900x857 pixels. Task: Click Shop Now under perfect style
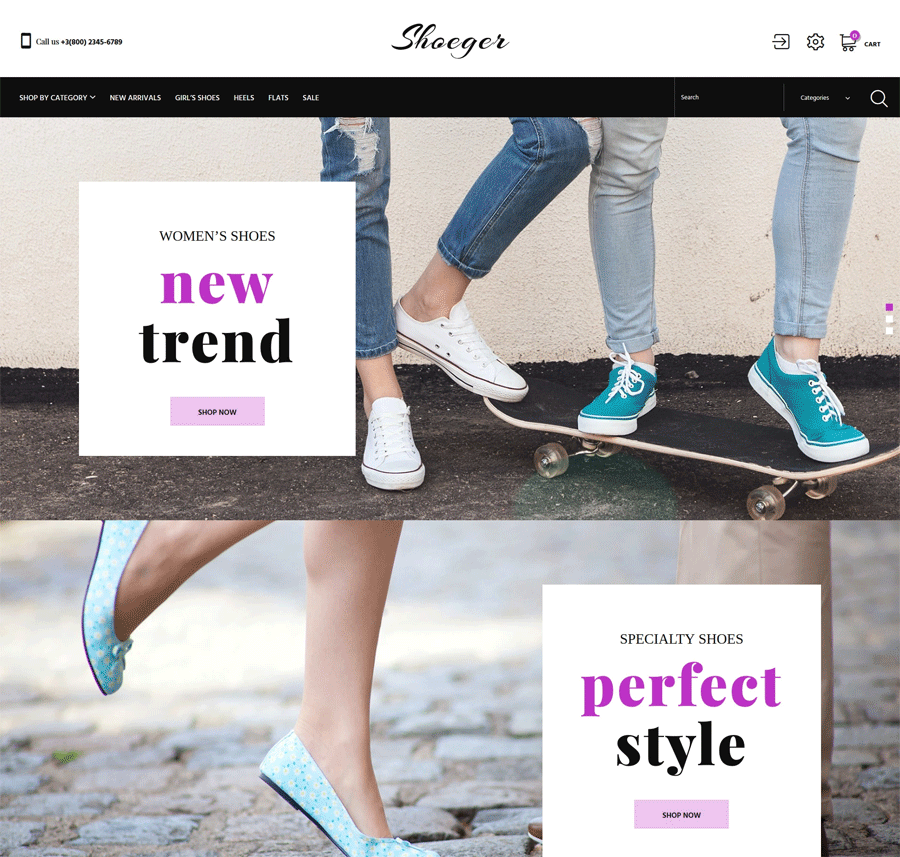pos(681,815)
